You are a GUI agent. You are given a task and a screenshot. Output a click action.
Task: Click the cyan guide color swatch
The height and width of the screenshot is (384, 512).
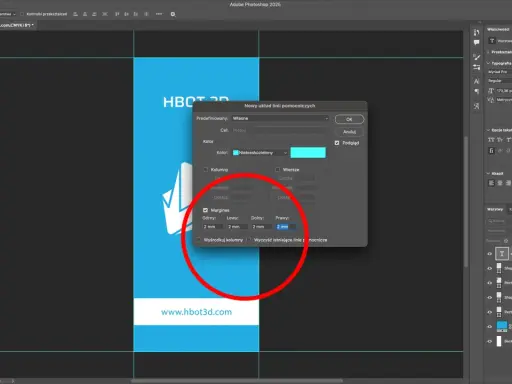(x=308, y=153)
